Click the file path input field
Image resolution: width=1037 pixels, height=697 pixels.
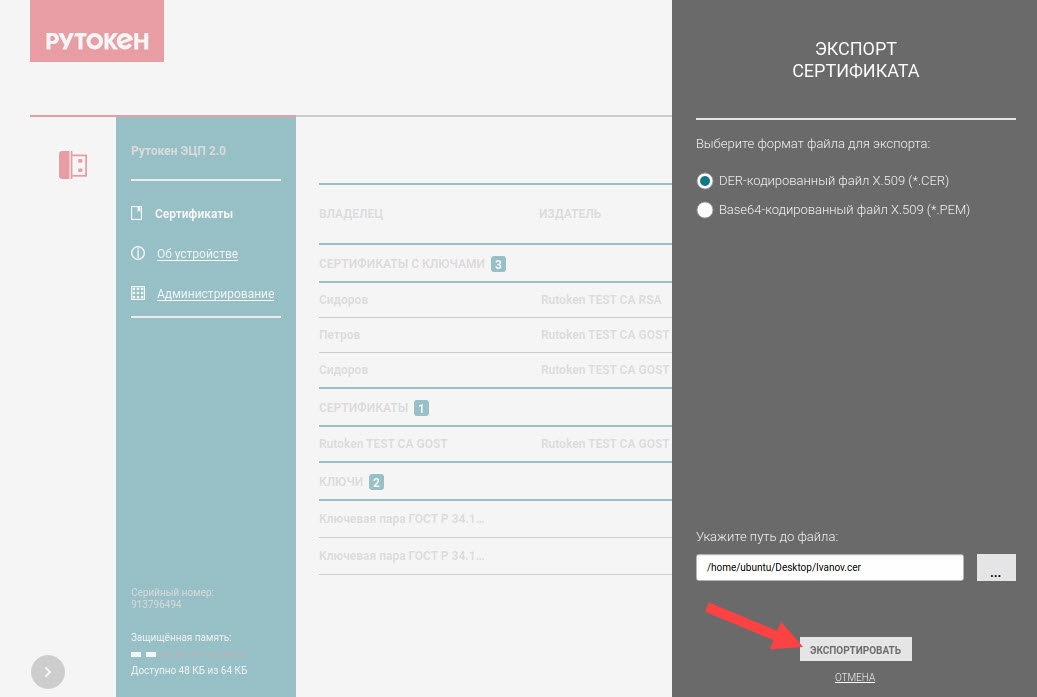(x=829, y=567)
